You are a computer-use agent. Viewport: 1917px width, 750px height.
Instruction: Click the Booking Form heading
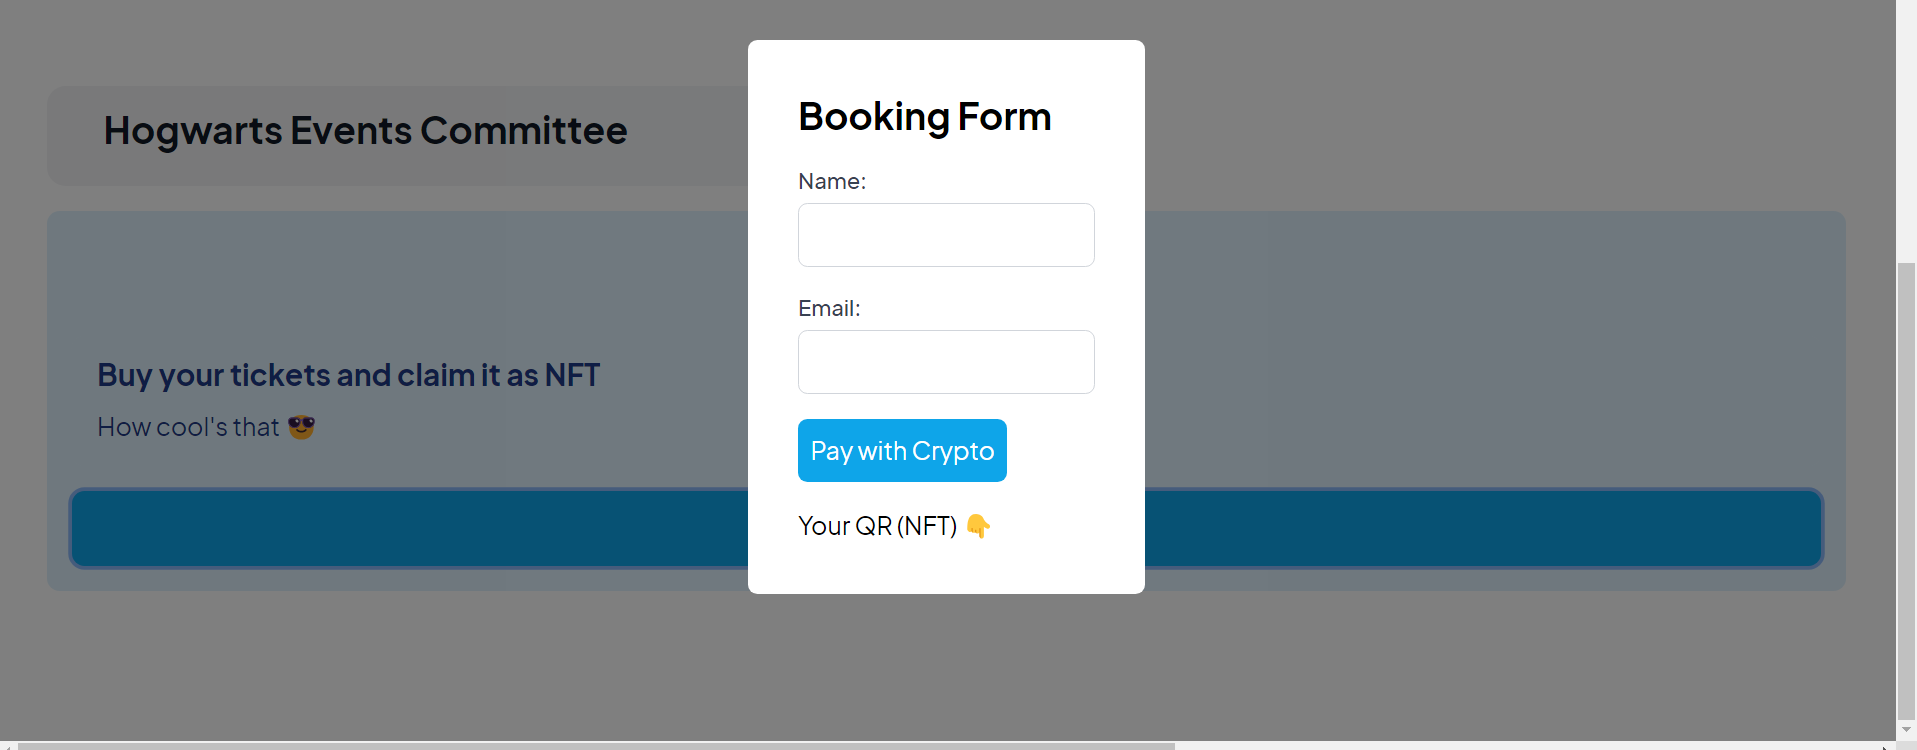click(924, 117)
